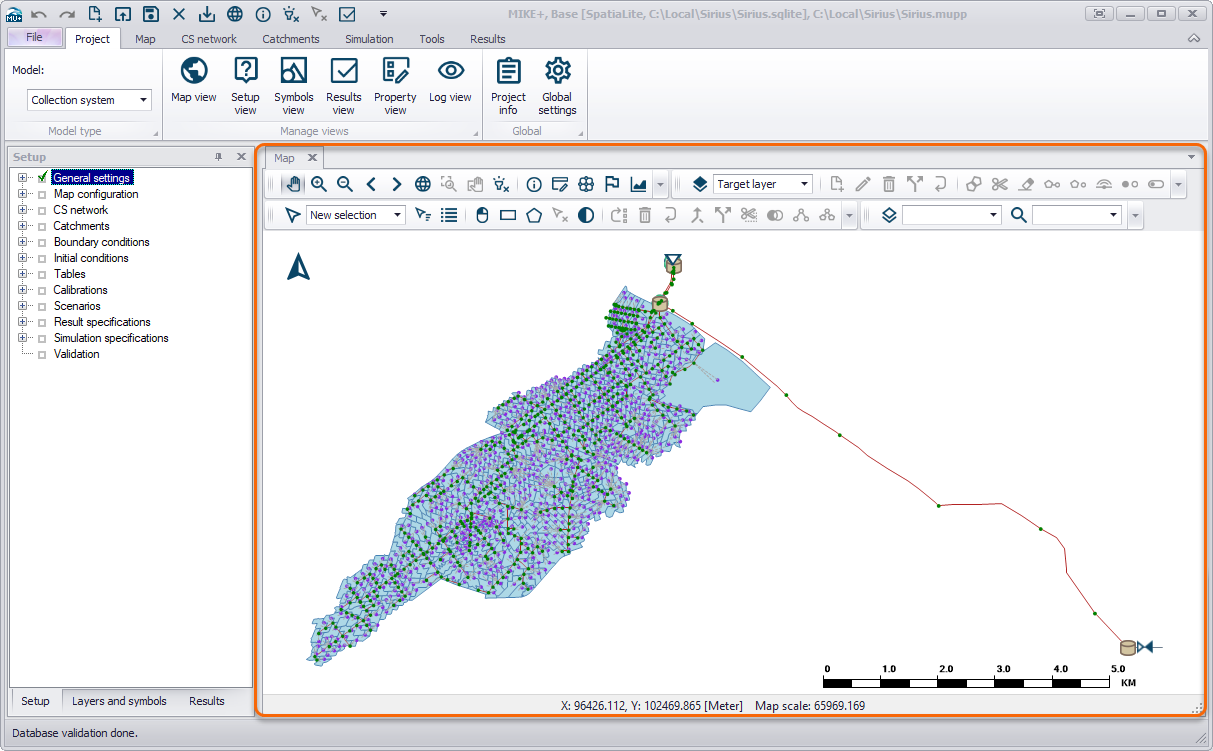Switch to the CS network ribbon tab

point(209,39)
